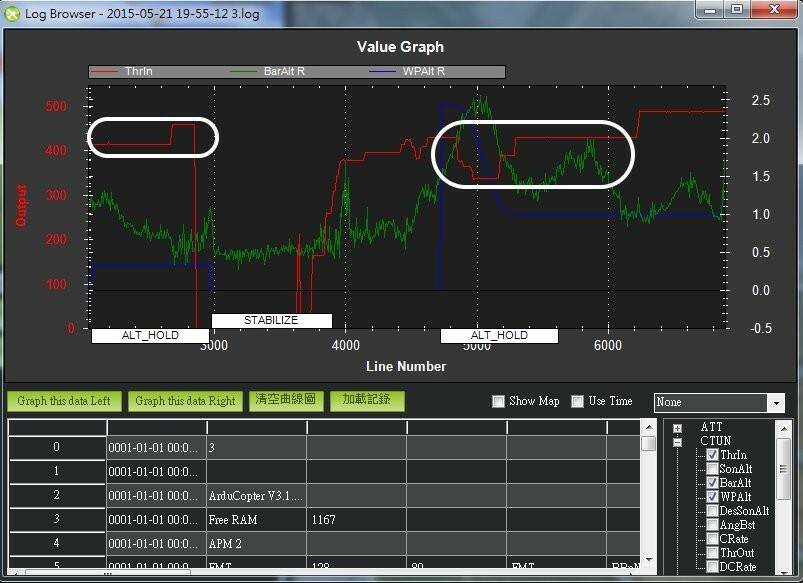Screen dimensions: 803x583
Task: Check the DCRate field checkbox
Action: coord(712,567)
